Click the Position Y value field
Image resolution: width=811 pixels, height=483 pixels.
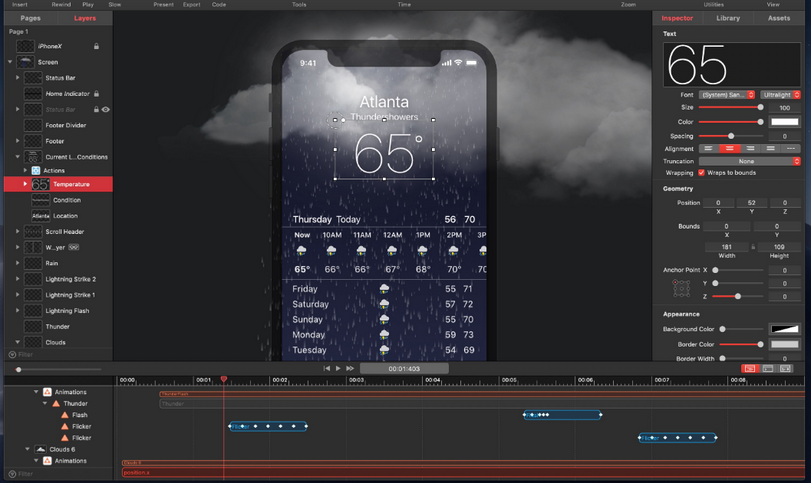coord(751,203)
